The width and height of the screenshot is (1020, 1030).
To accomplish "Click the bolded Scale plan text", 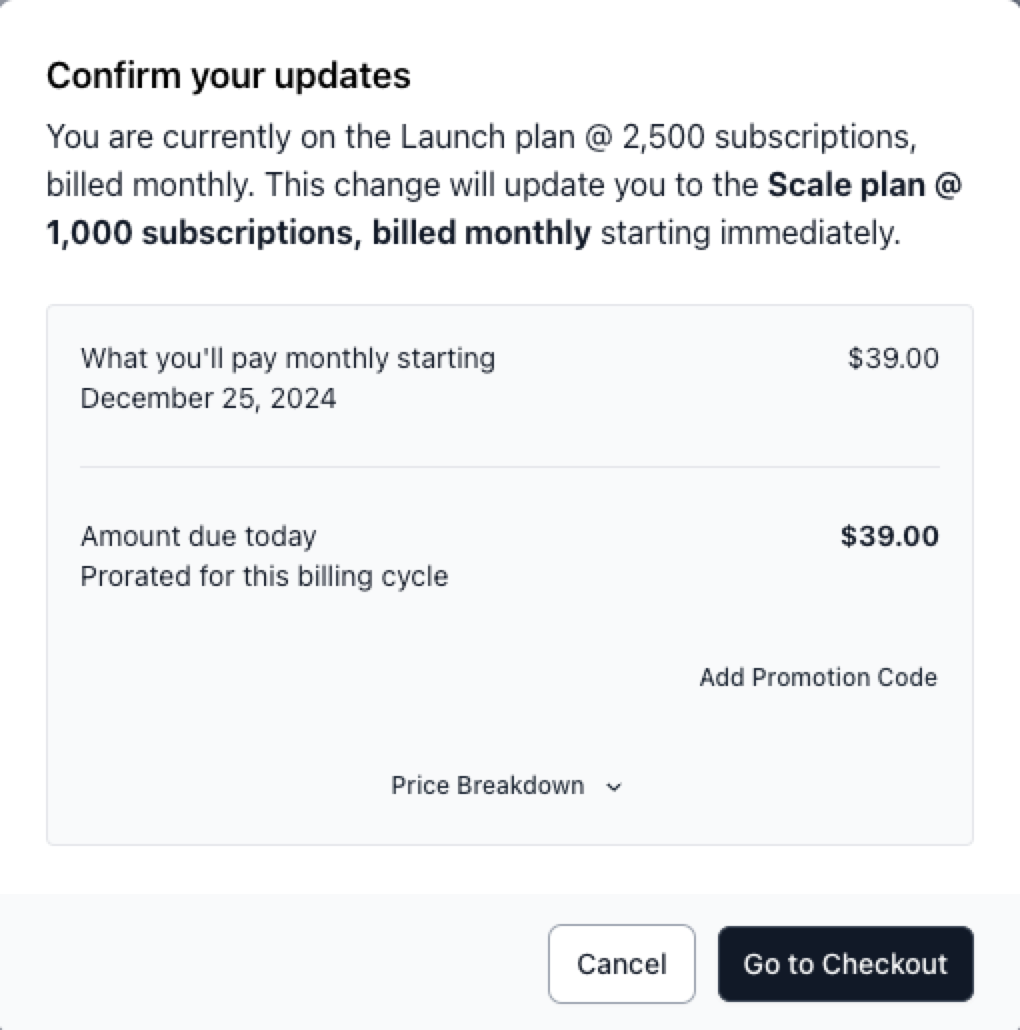I will point(870,185).
